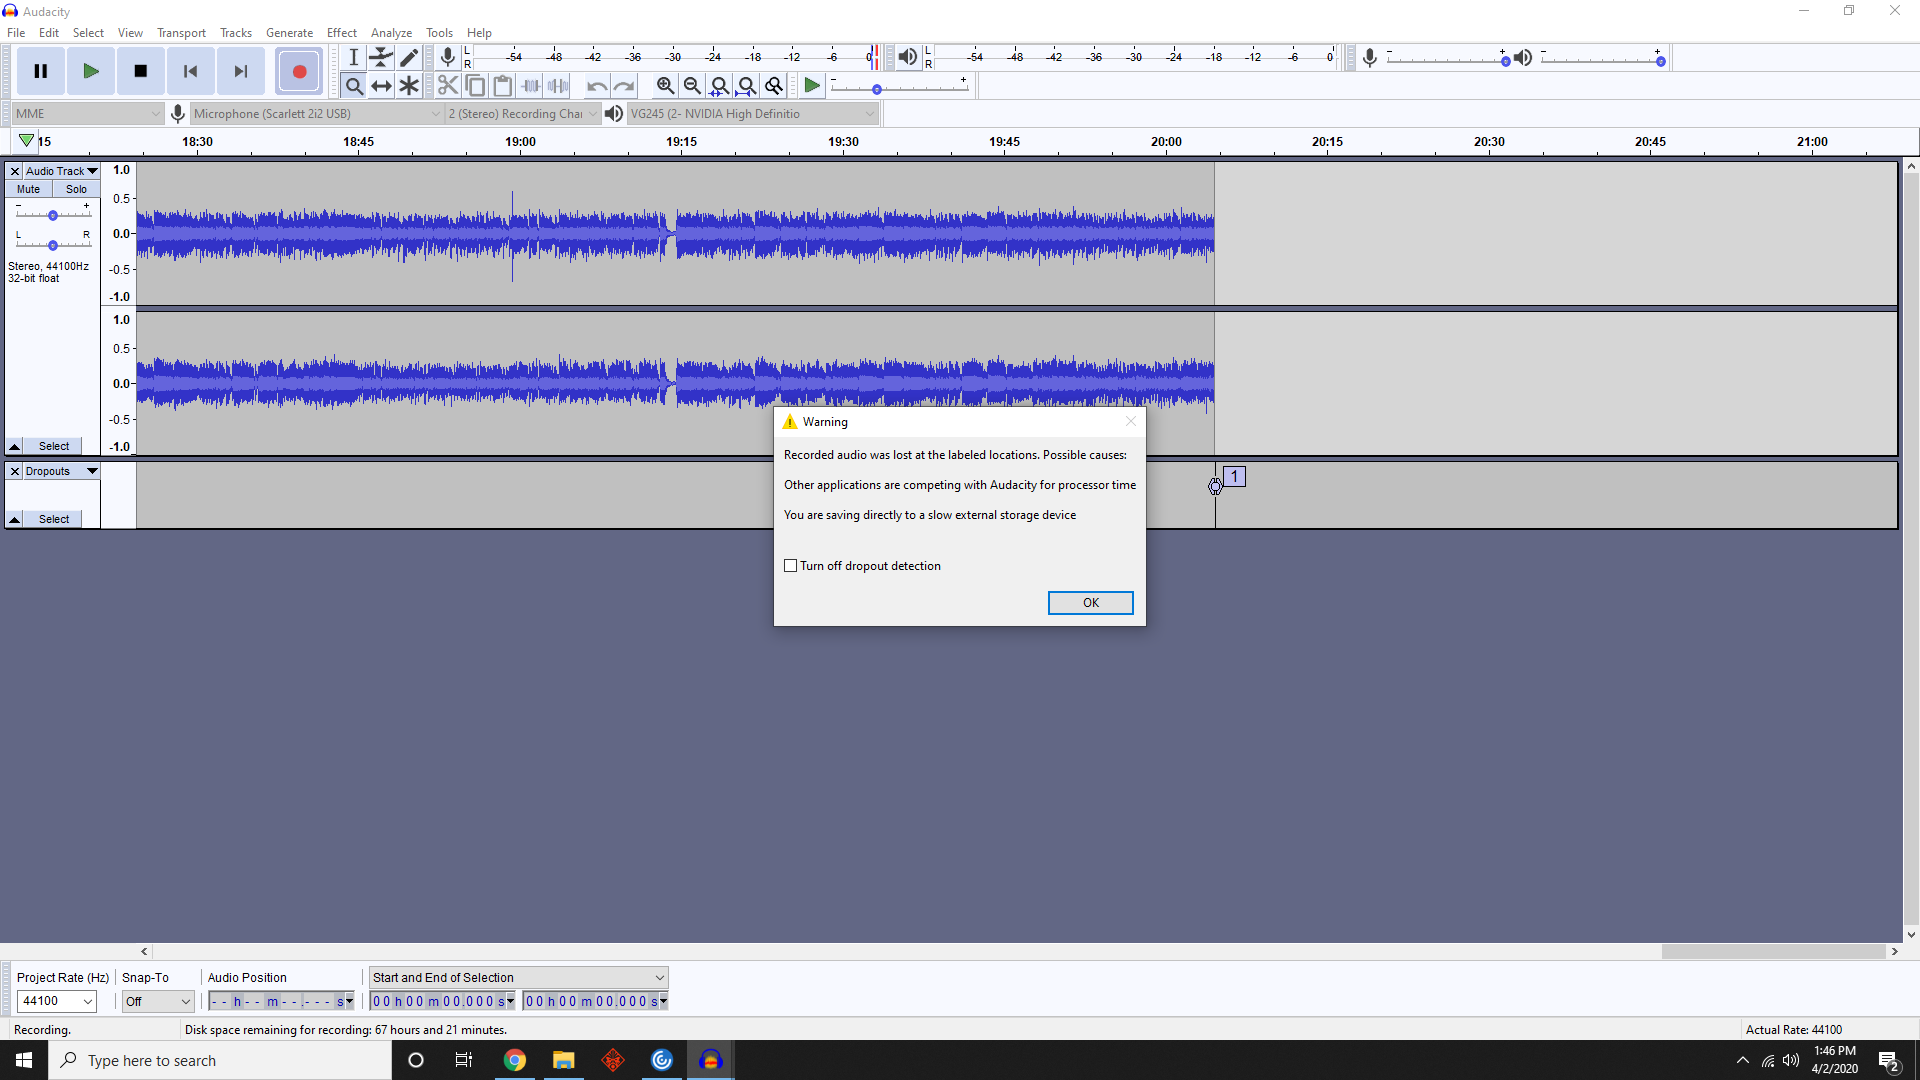Open the MME audio host dropdown
This screenshot has width=1920, height=1080.
[x=87, y=114]
